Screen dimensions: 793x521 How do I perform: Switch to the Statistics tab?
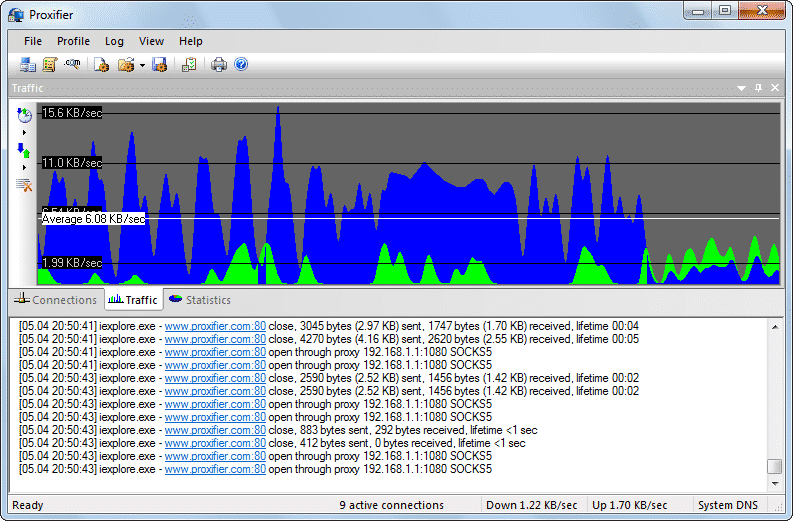click(x=199, y=300)
